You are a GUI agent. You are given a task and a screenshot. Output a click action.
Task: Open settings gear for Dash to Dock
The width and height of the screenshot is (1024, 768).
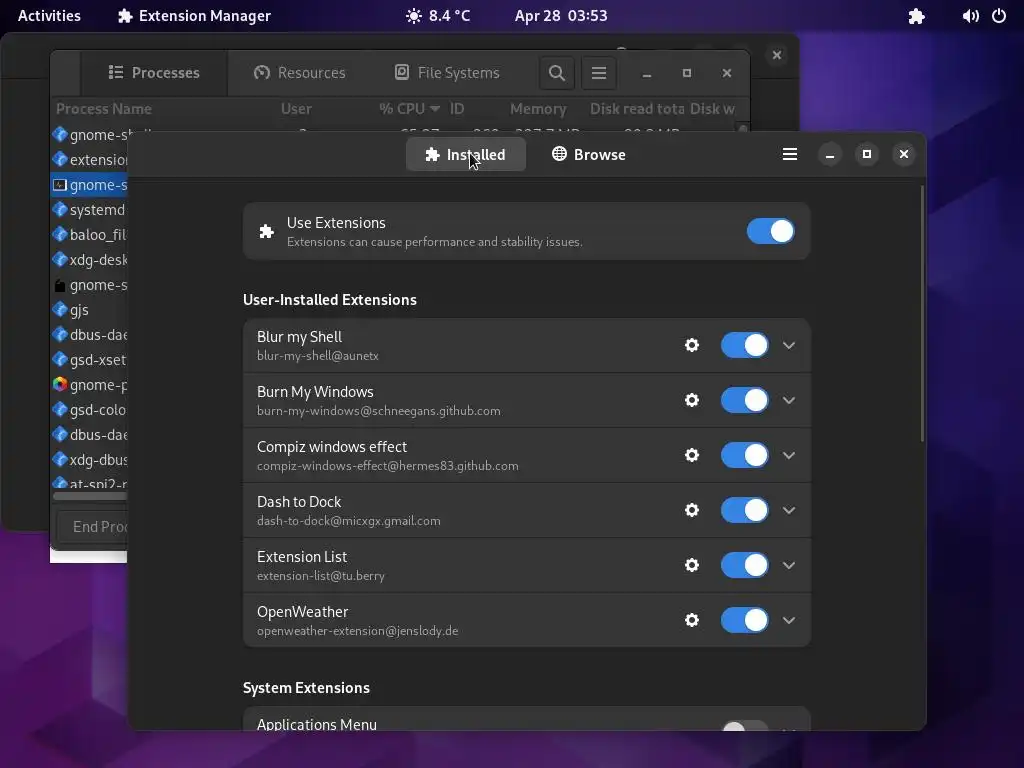click(x=692, y=509)
